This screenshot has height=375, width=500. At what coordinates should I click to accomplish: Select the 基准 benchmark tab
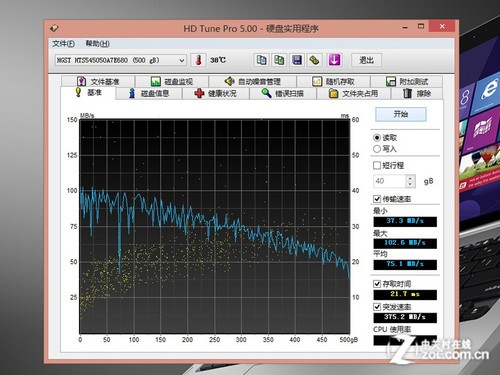88,93
